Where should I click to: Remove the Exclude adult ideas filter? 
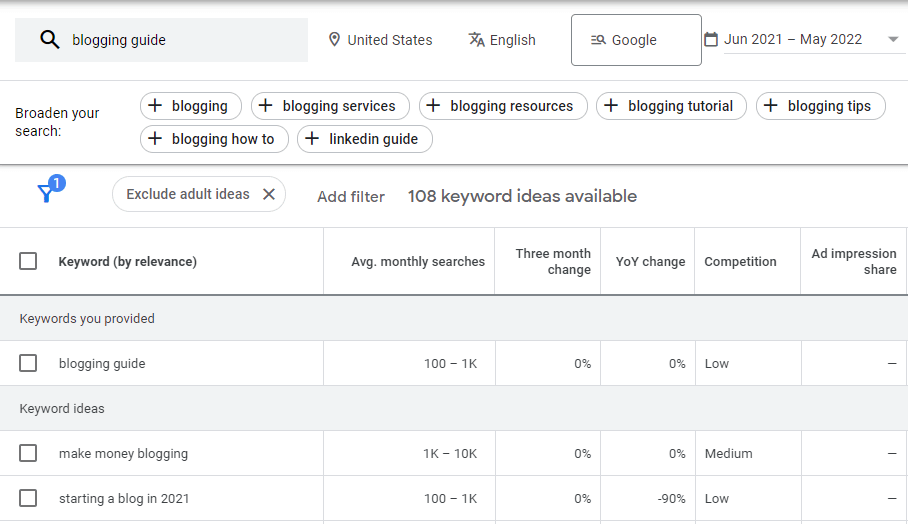[x=269, y=194]
